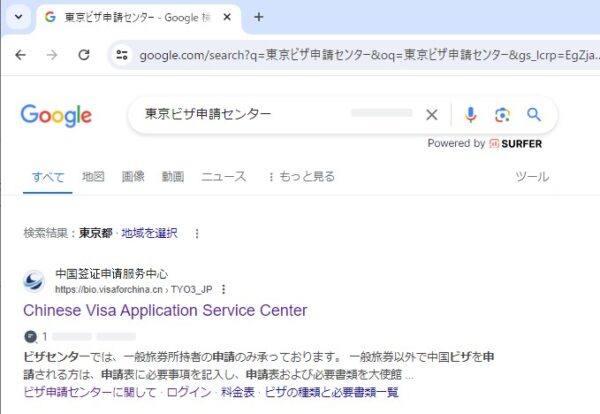Click the browser back arrow button
This screenshot has width=600, height=414.
pyautogui.click(x=20, y=55)
